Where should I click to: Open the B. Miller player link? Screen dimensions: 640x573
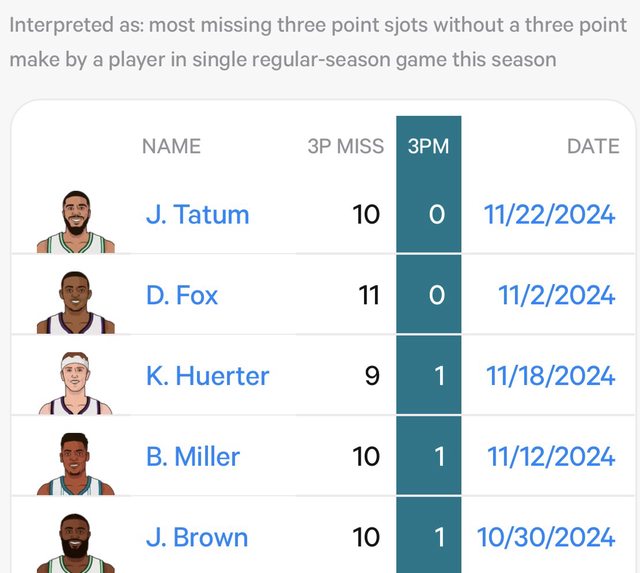[193, 457]
